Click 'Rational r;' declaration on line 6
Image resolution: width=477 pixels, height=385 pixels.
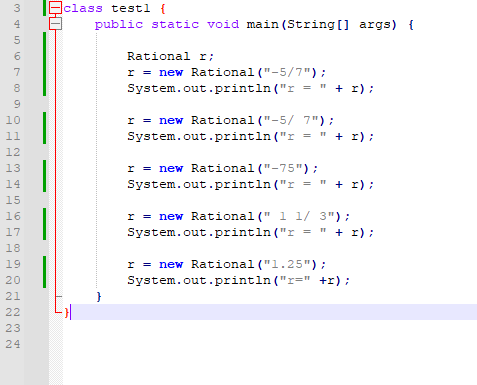pos(170,56)
